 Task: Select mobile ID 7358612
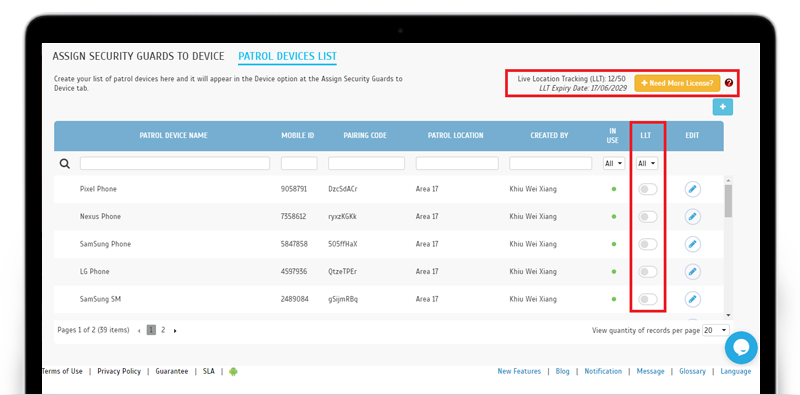[293, 217]
